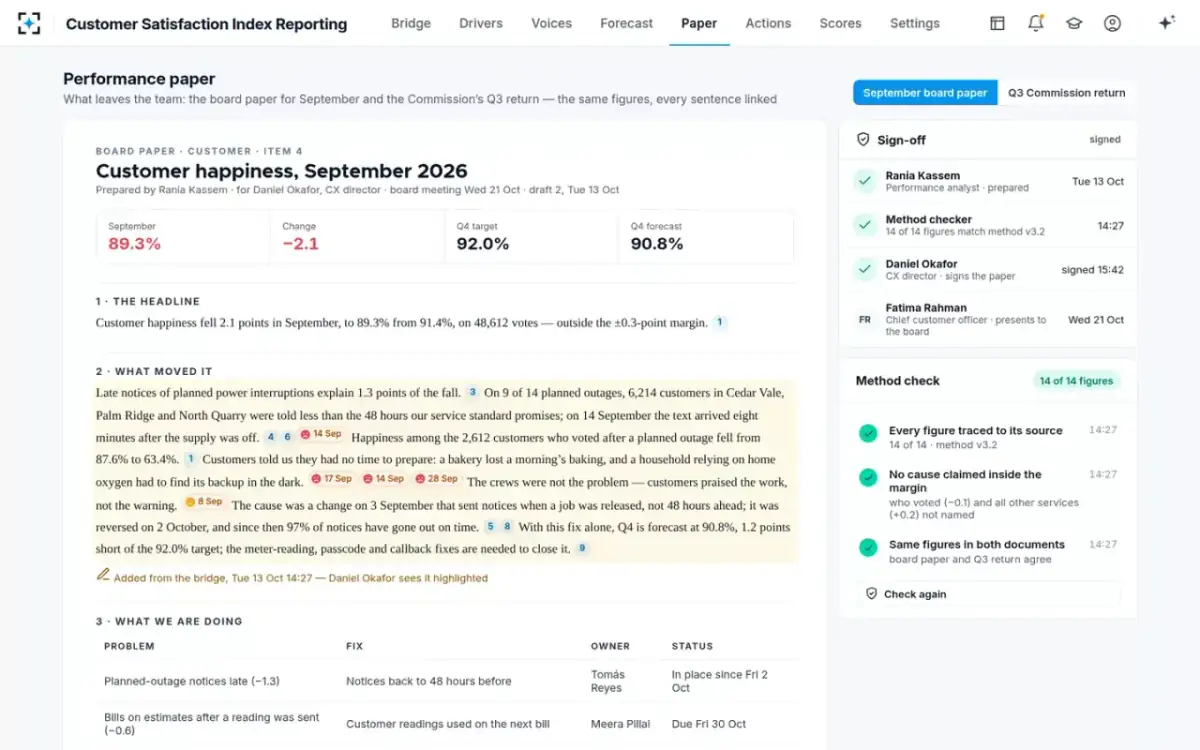This screenshot has width=1200, height=750.
Task: Switch to the Drivers tab
Action: tap(481, 23)
